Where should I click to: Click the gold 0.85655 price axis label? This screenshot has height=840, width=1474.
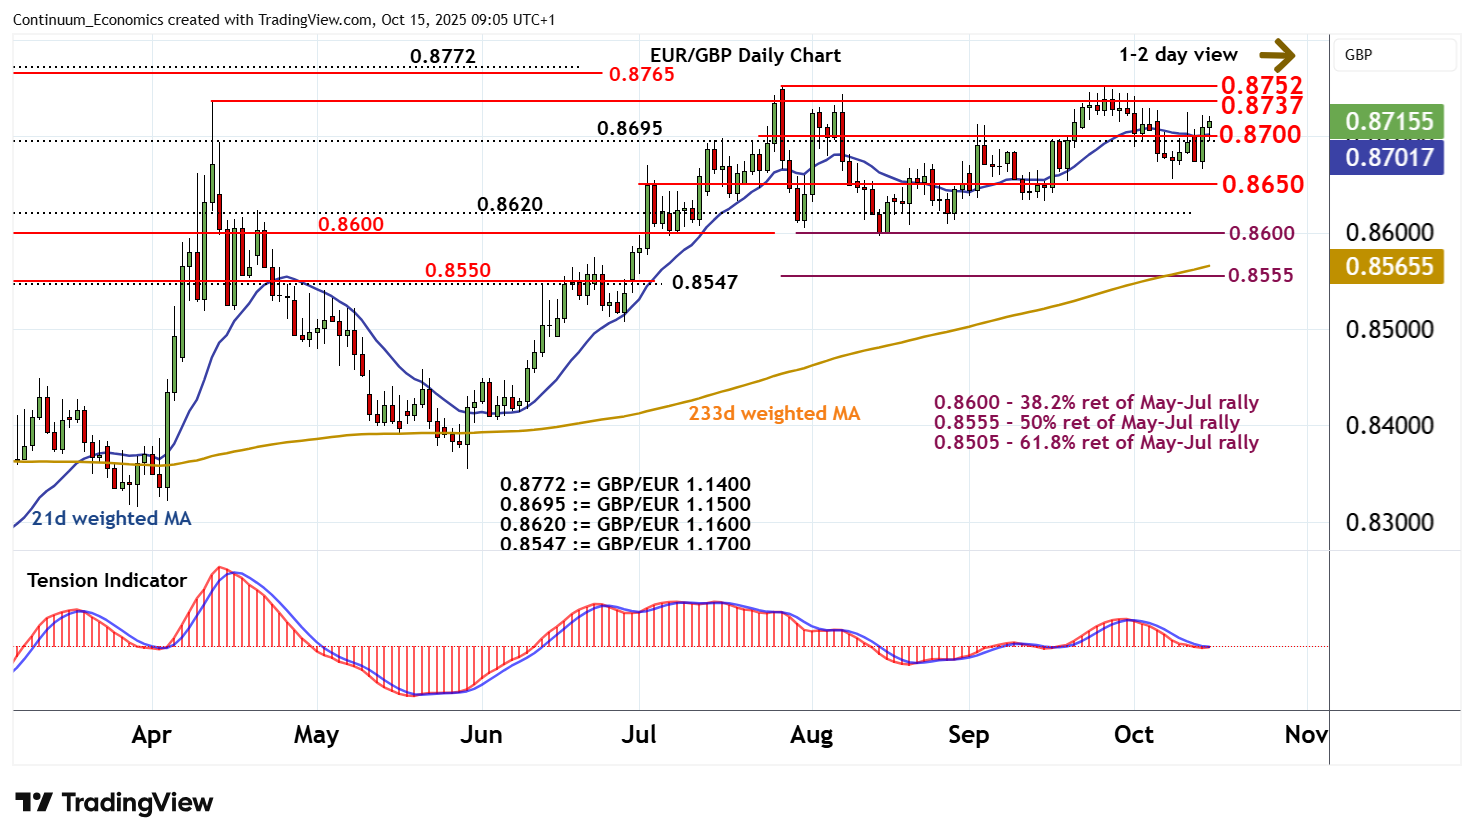pyautogui.click(x=1389, y=267)
